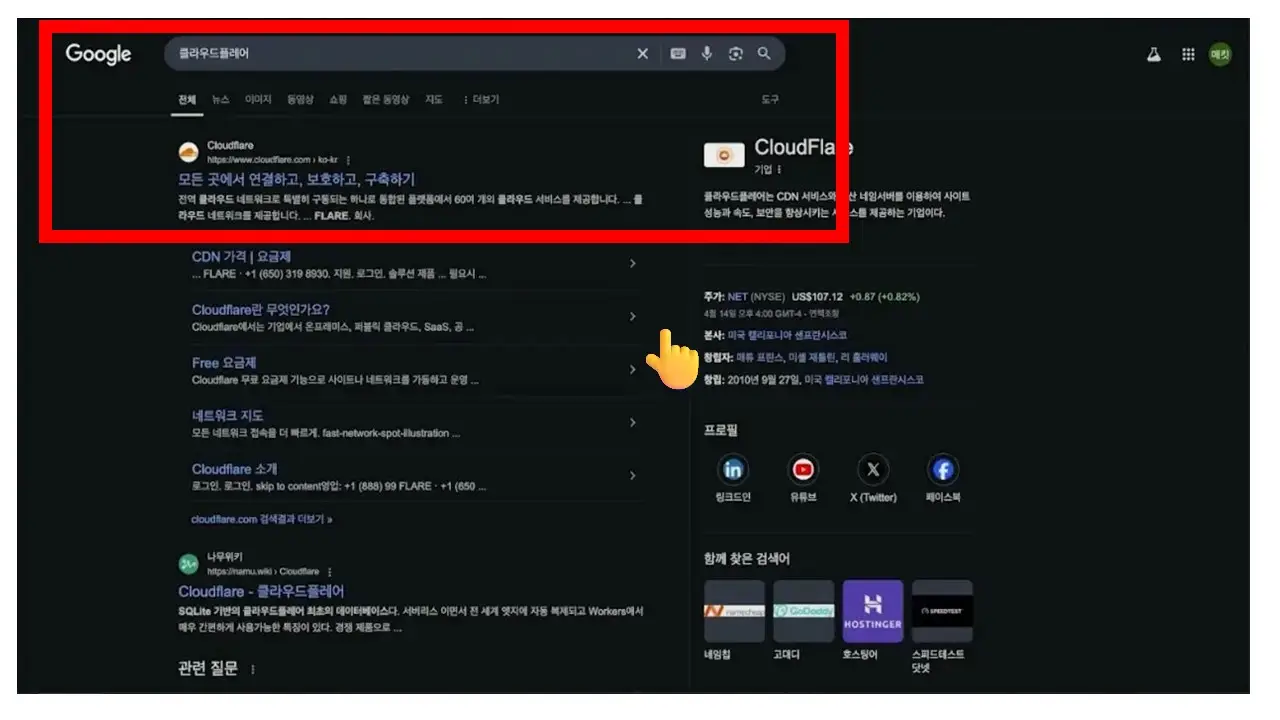The image size is (1280, 720).
Task: Start voice search with the microphone icon
Action: point(707,54)
